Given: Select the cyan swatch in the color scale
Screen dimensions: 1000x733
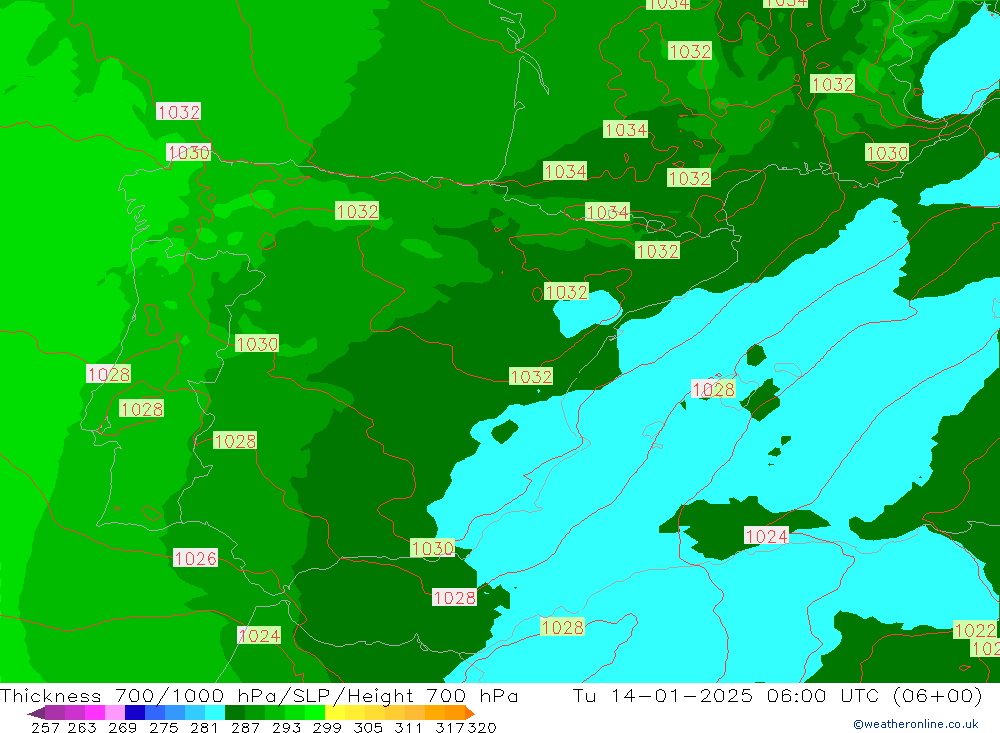Looking at the screenshot, I should pyautogui.click(x=215, y=713).
